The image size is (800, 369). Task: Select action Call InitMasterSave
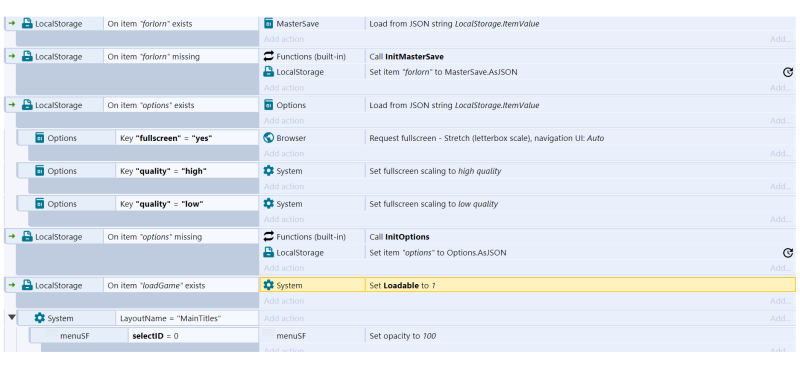point(580,57)
